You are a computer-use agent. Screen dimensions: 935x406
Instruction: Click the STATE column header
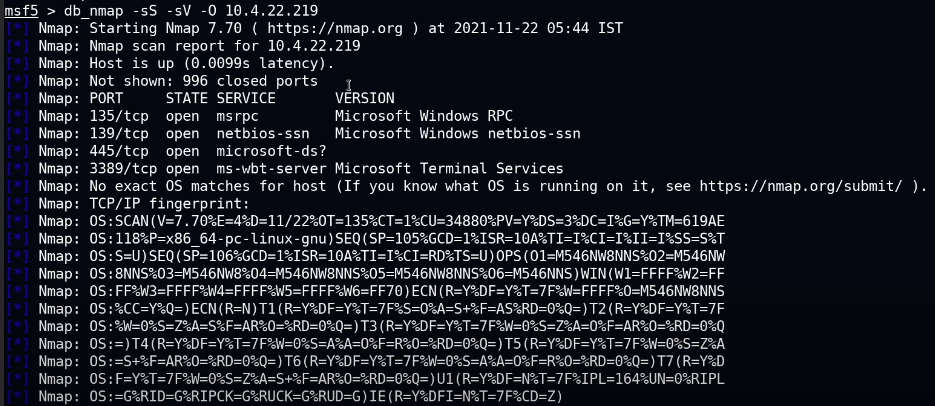[187, 98]
